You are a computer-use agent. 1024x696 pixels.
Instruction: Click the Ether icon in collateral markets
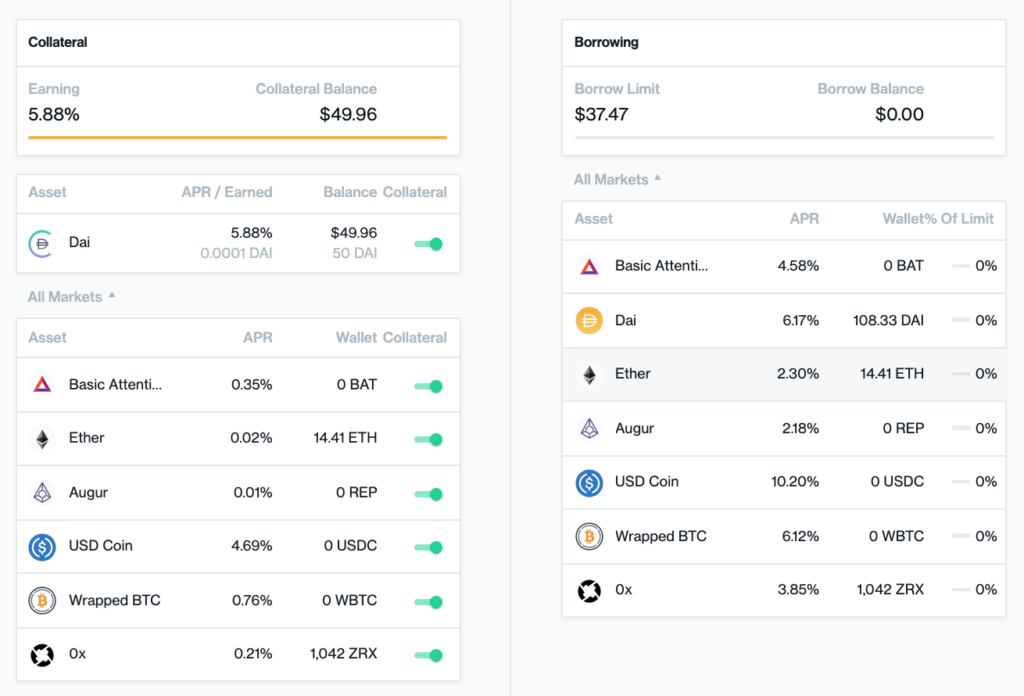(41, 438)
